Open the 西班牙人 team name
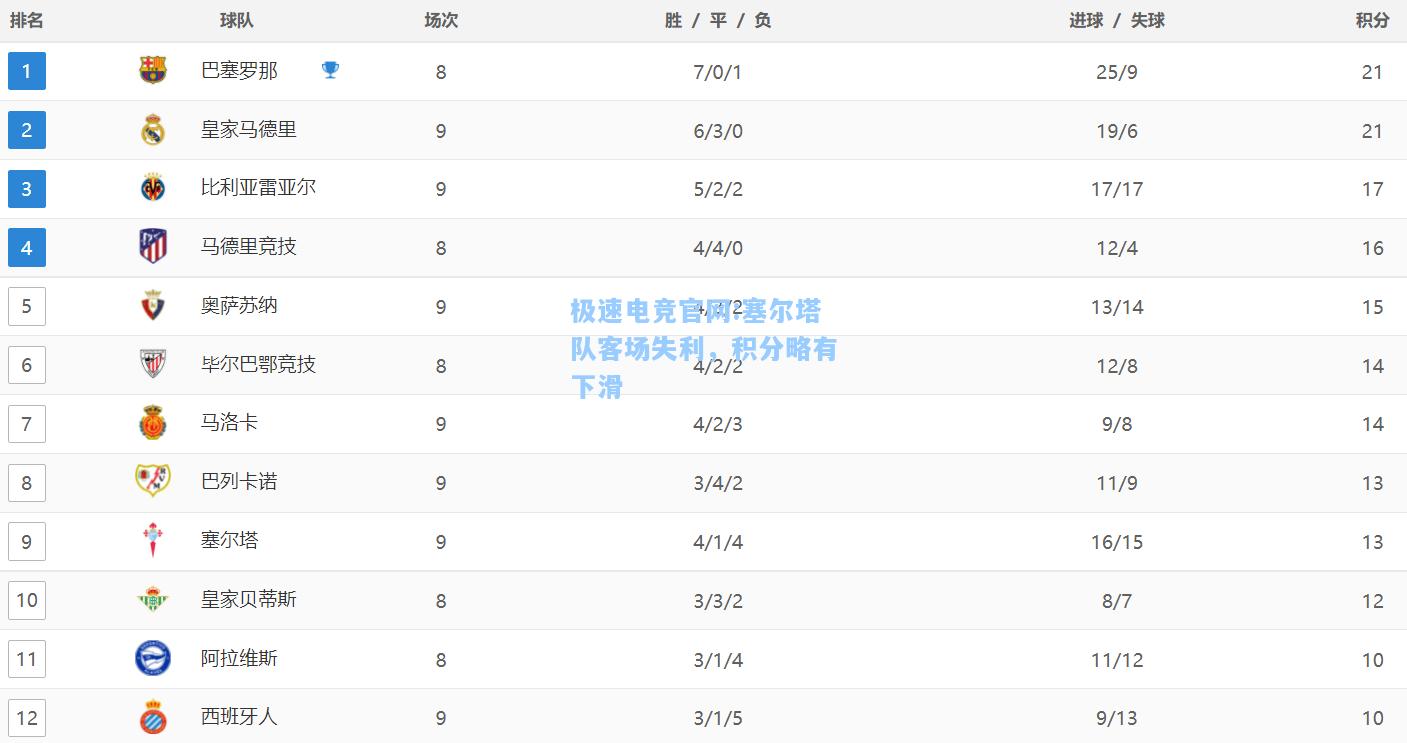 (239, 716)
